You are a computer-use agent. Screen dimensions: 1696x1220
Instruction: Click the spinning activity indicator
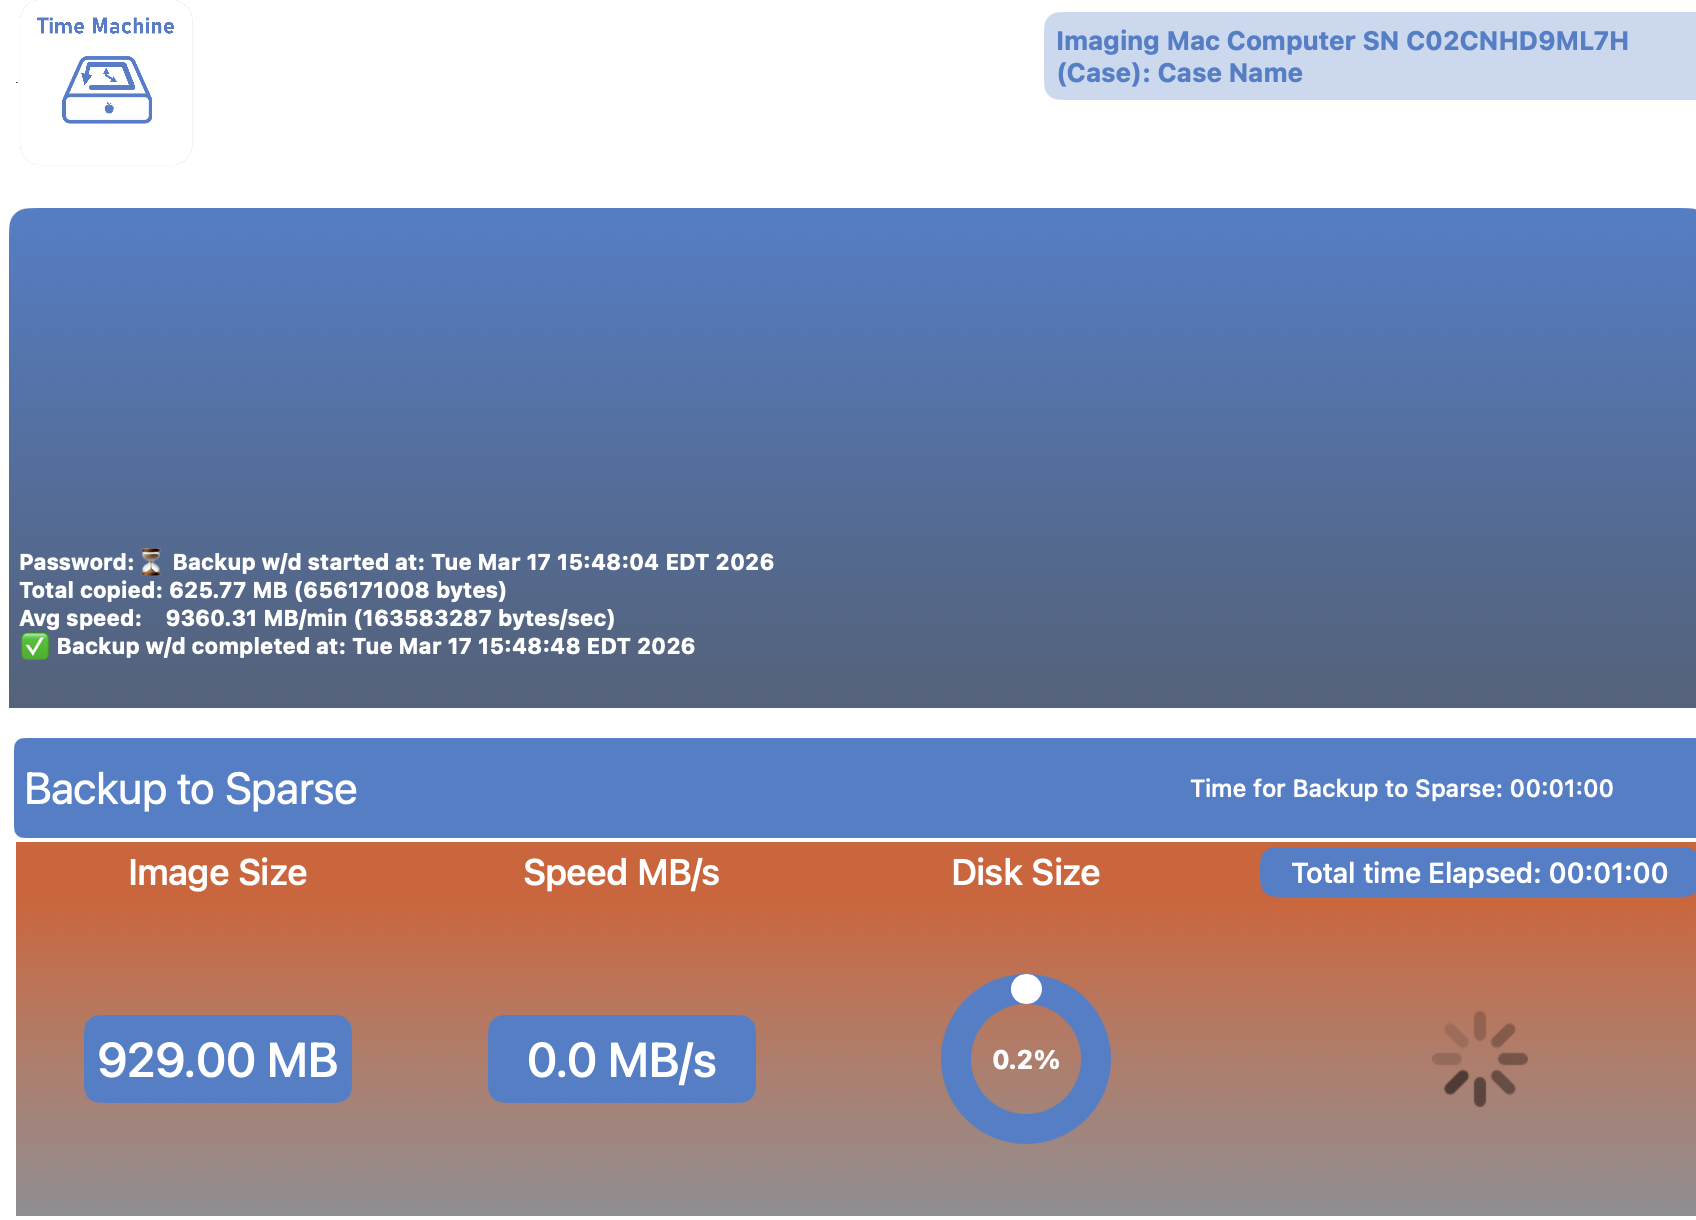point(1478,1059)
